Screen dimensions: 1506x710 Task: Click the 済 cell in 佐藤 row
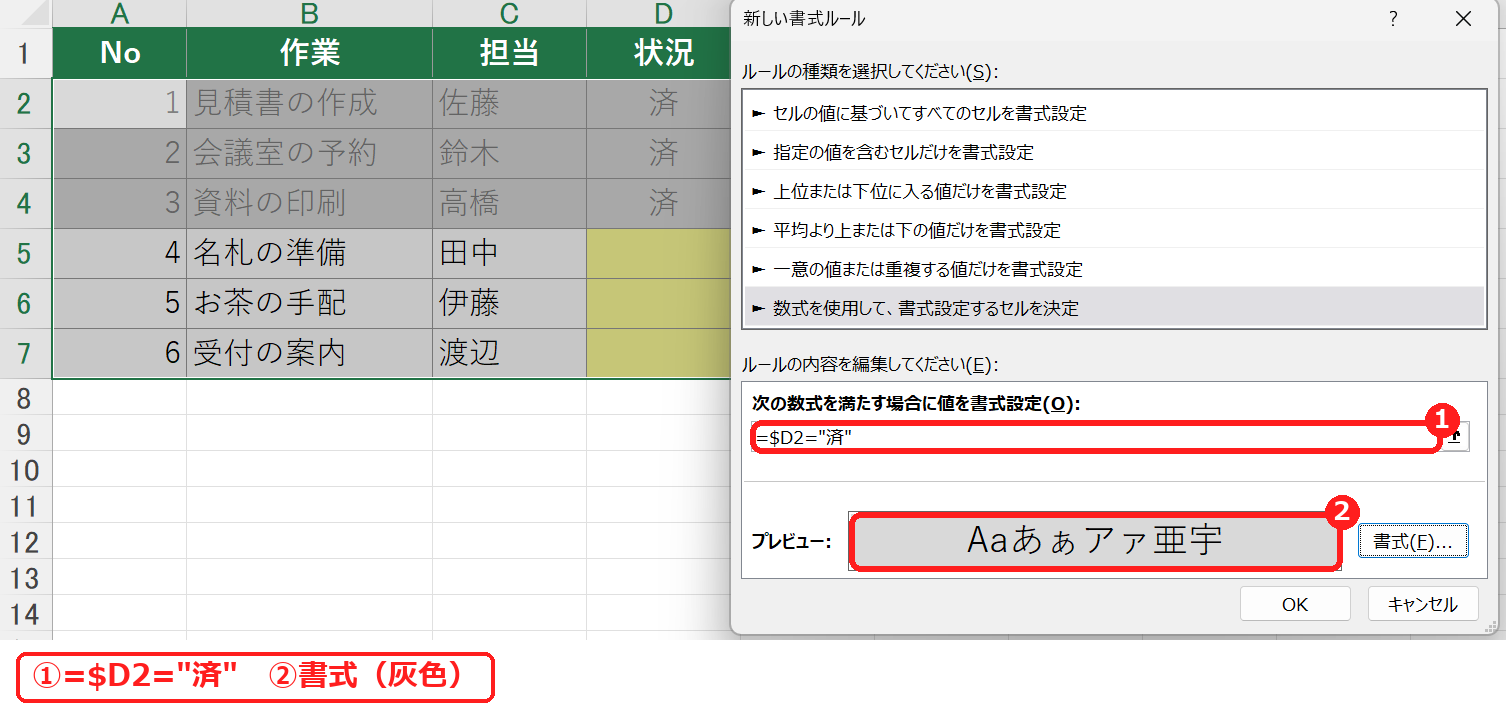(x=660, y=103)
